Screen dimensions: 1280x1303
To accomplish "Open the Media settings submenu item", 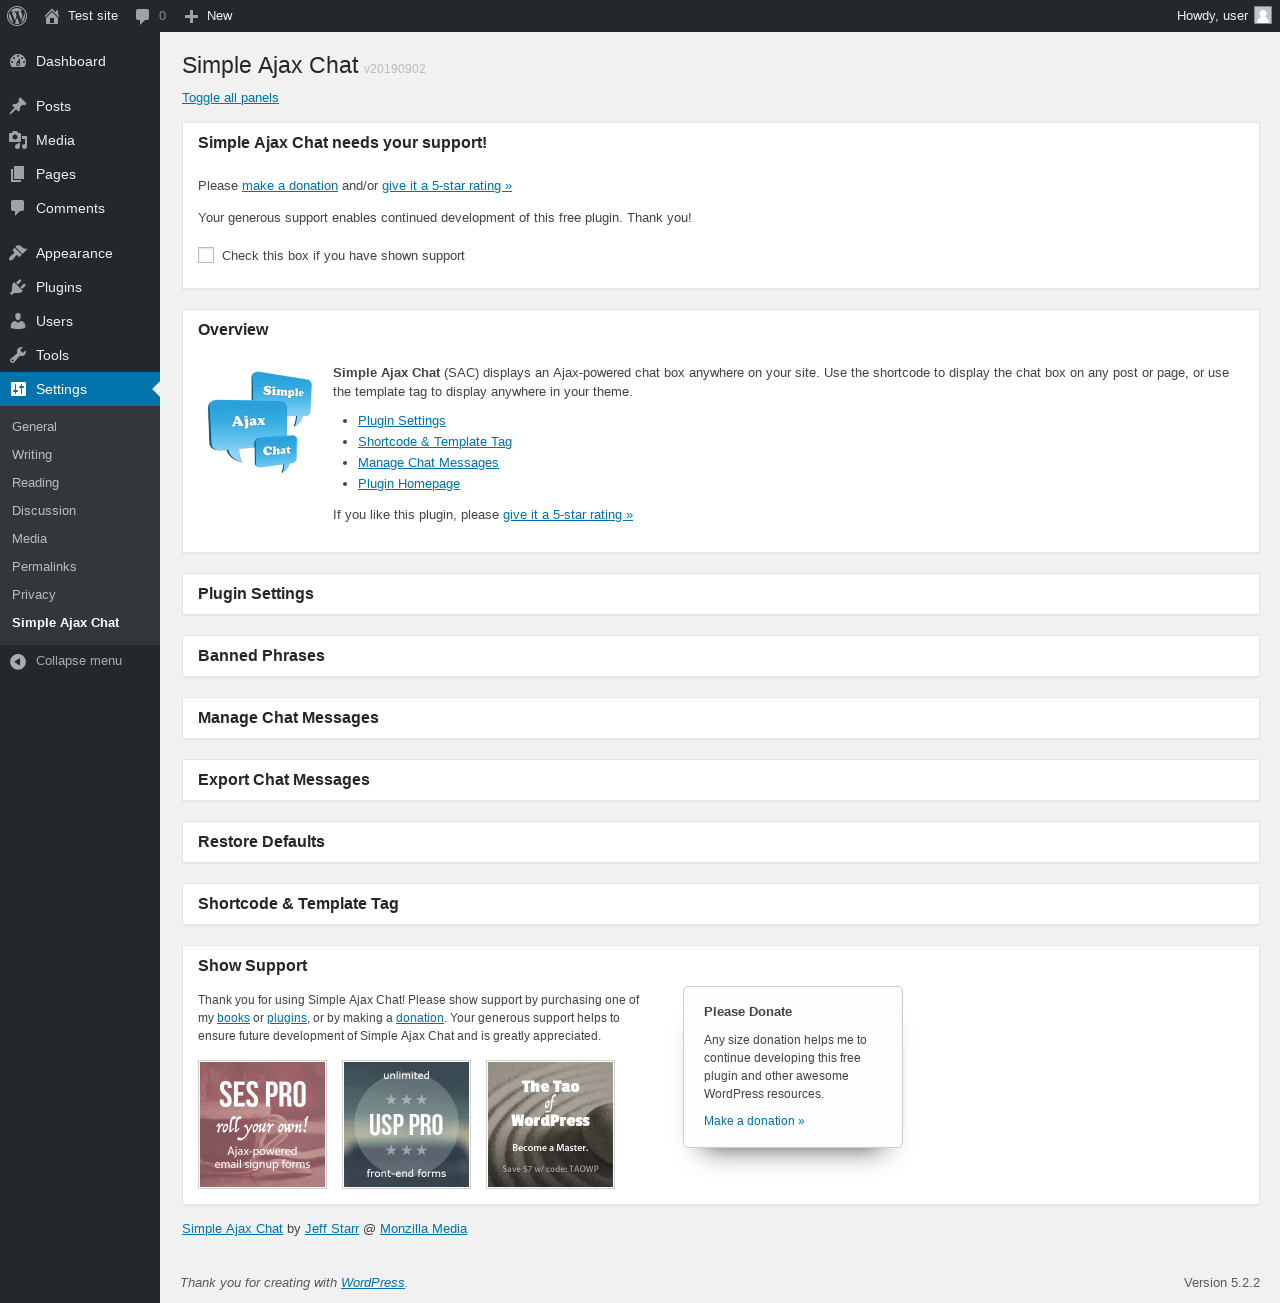I will click(x=29, y=538).
